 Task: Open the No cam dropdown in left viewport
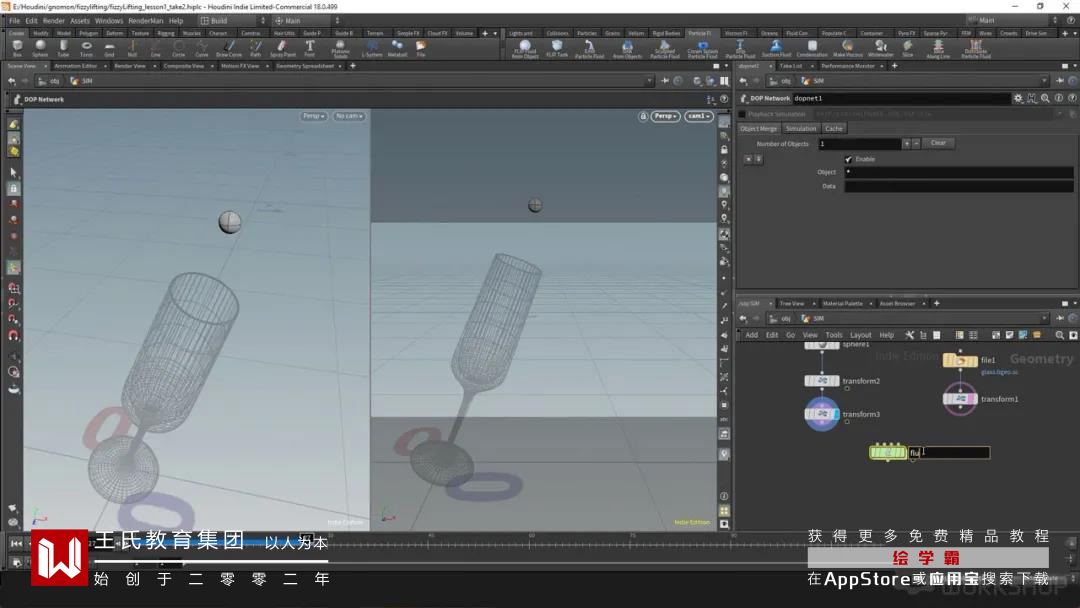(x=349, y=116)
